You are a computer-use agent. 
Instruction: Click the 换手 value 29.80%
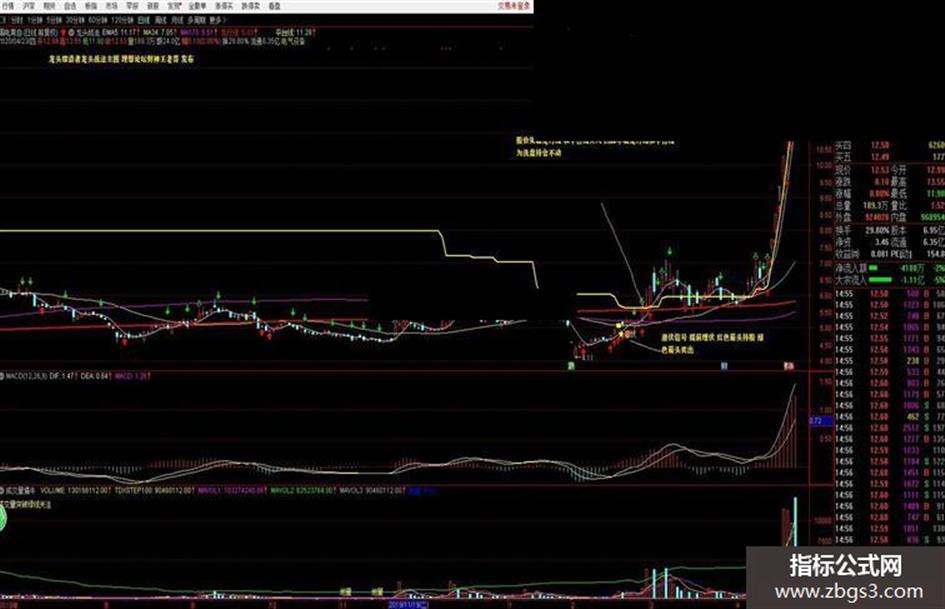coord(878,230)
